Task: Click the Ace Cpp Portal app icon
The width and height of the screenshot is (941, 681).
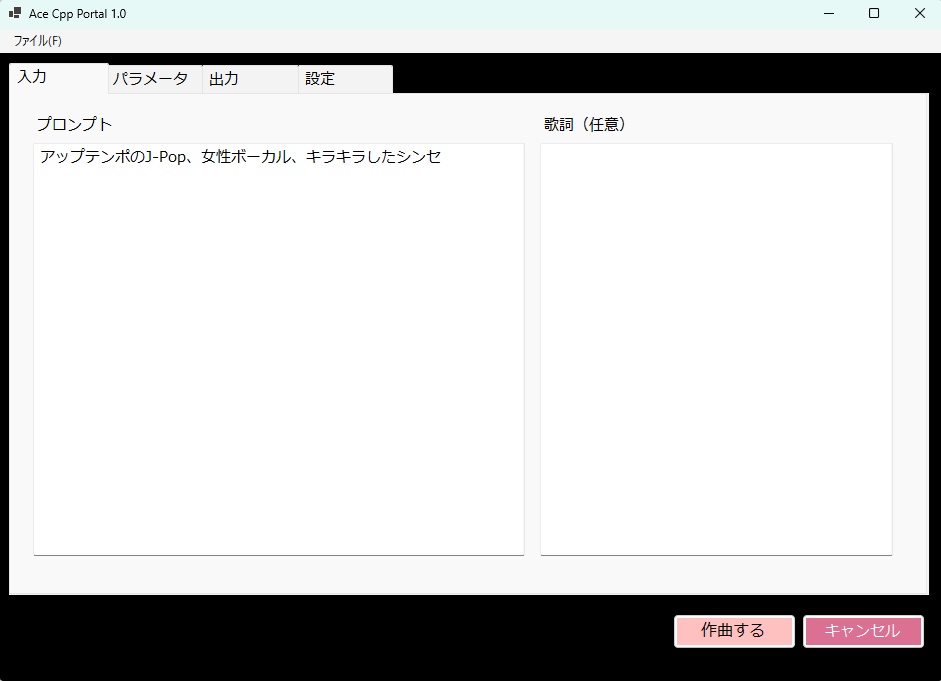Action: click(x=13, y=13)
